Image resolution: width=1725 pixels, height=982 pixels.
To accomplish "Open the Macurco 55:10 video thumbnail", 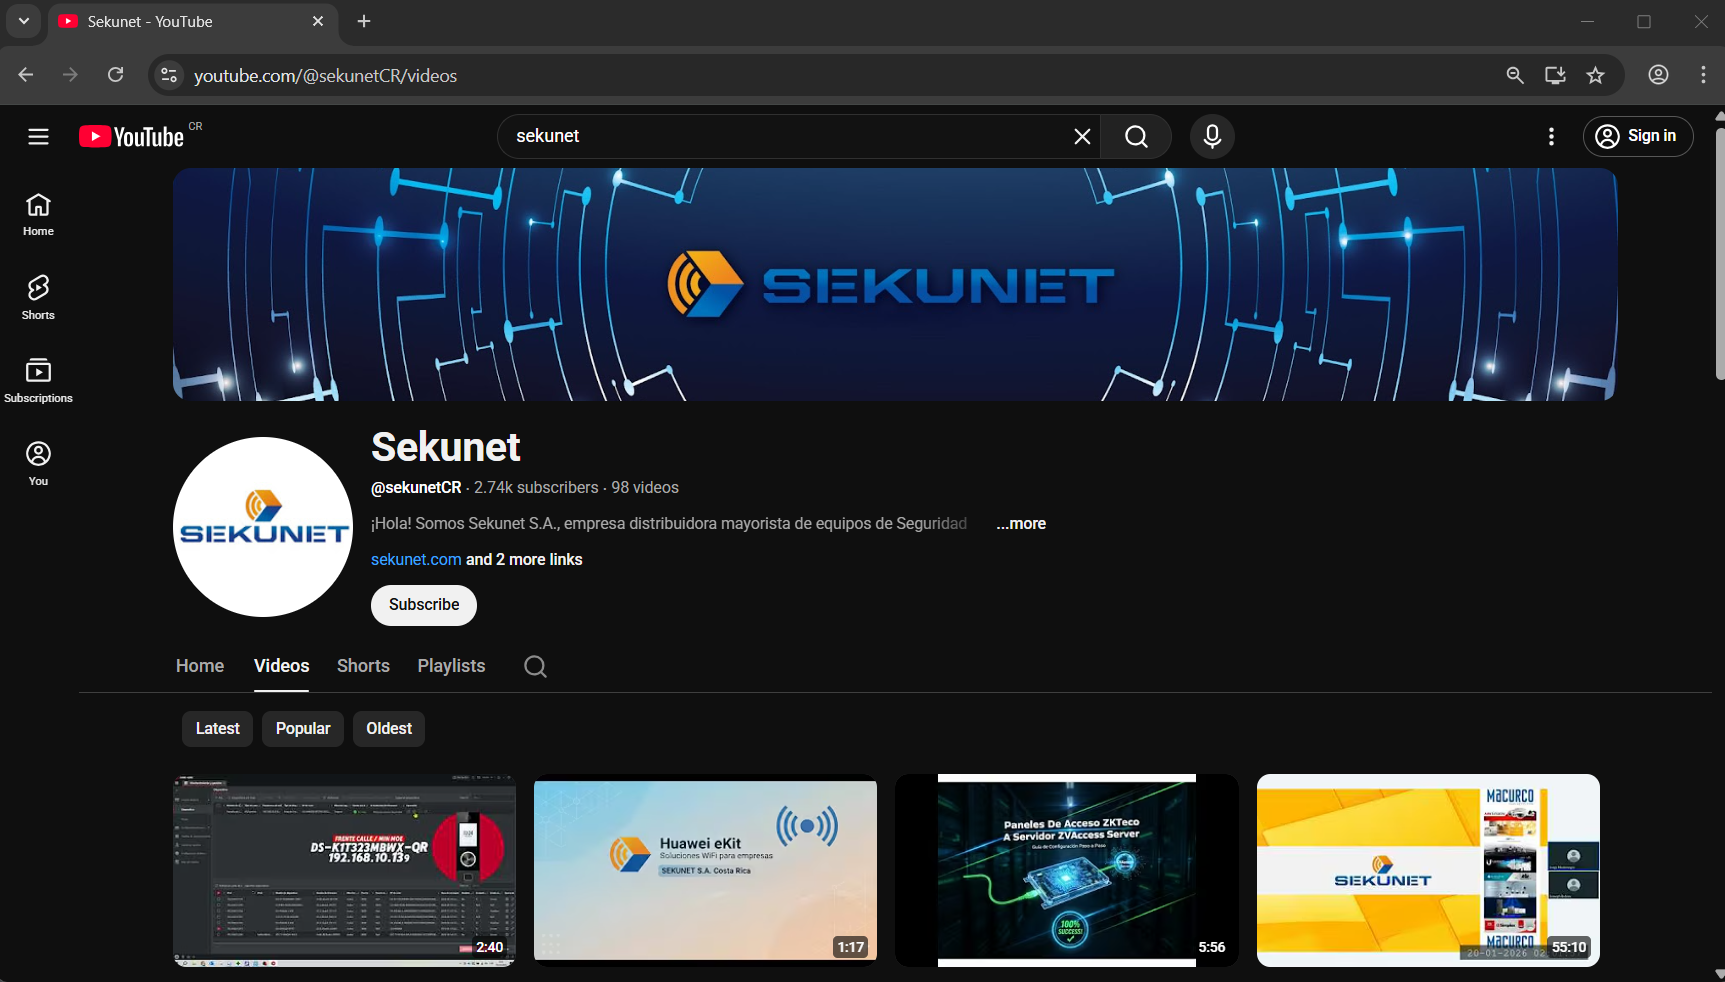I will (x=1428, y=870).
